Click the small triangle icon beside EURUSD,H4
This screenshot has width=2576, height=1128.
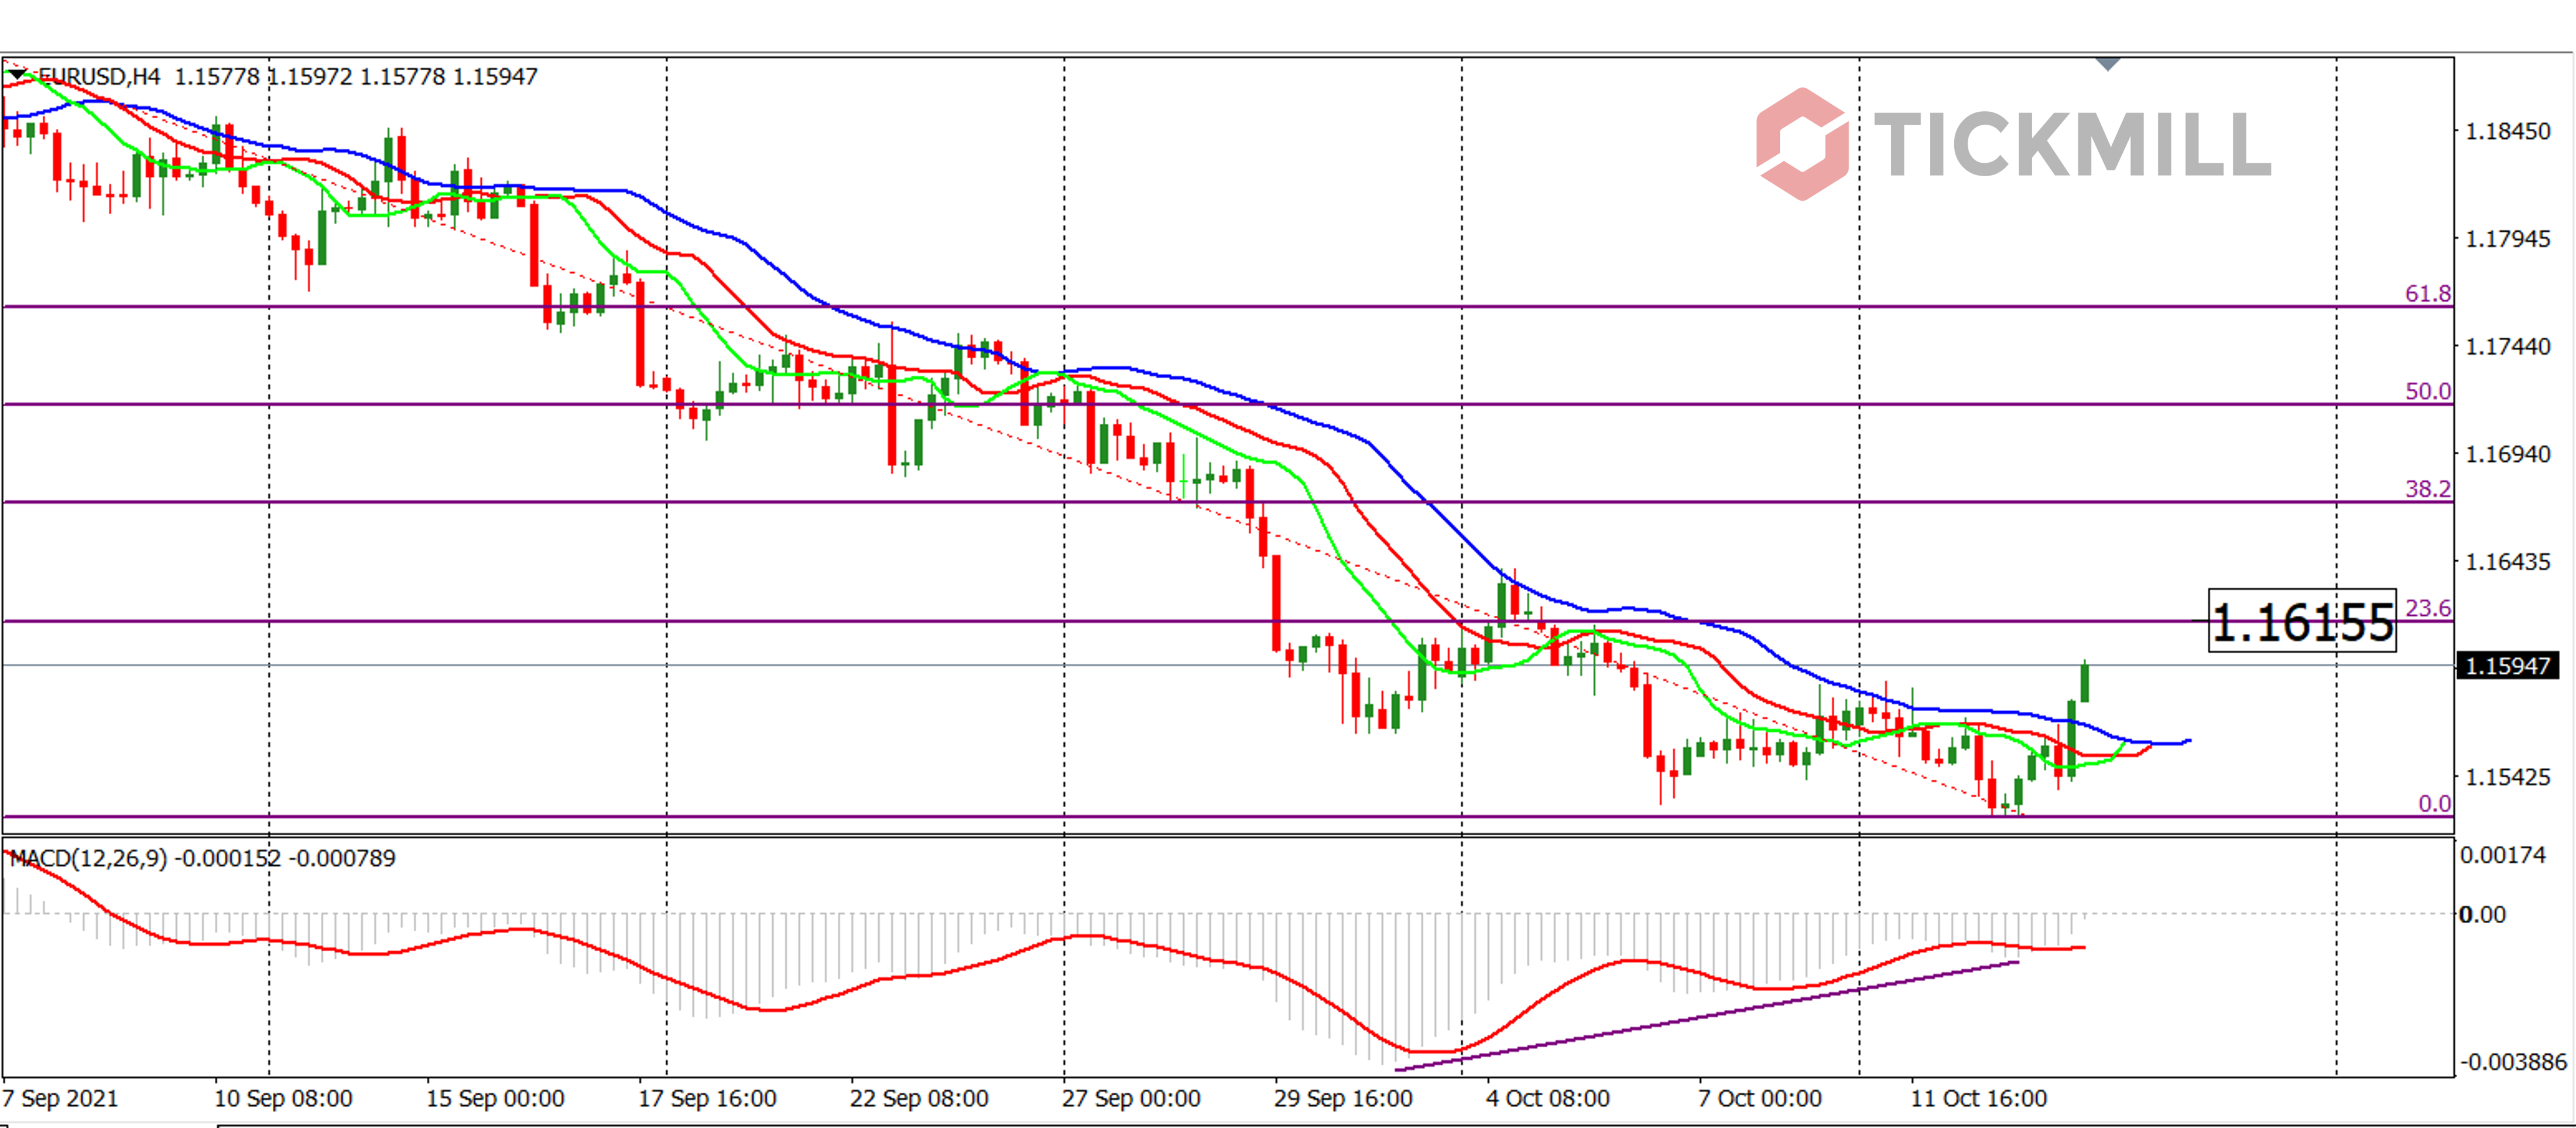pos(18,75)
